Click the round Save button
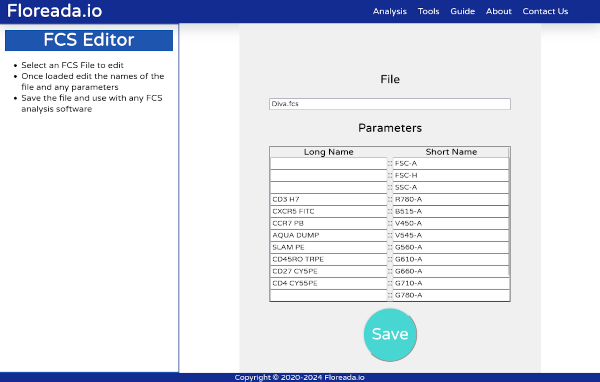The width and height of the screenshot is (600, 382). [x=390, y=335]
